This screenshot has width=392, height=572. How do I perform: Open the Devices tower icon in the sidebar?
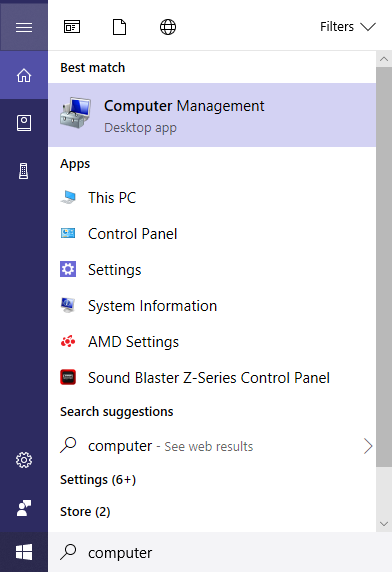tap(24, 171)
